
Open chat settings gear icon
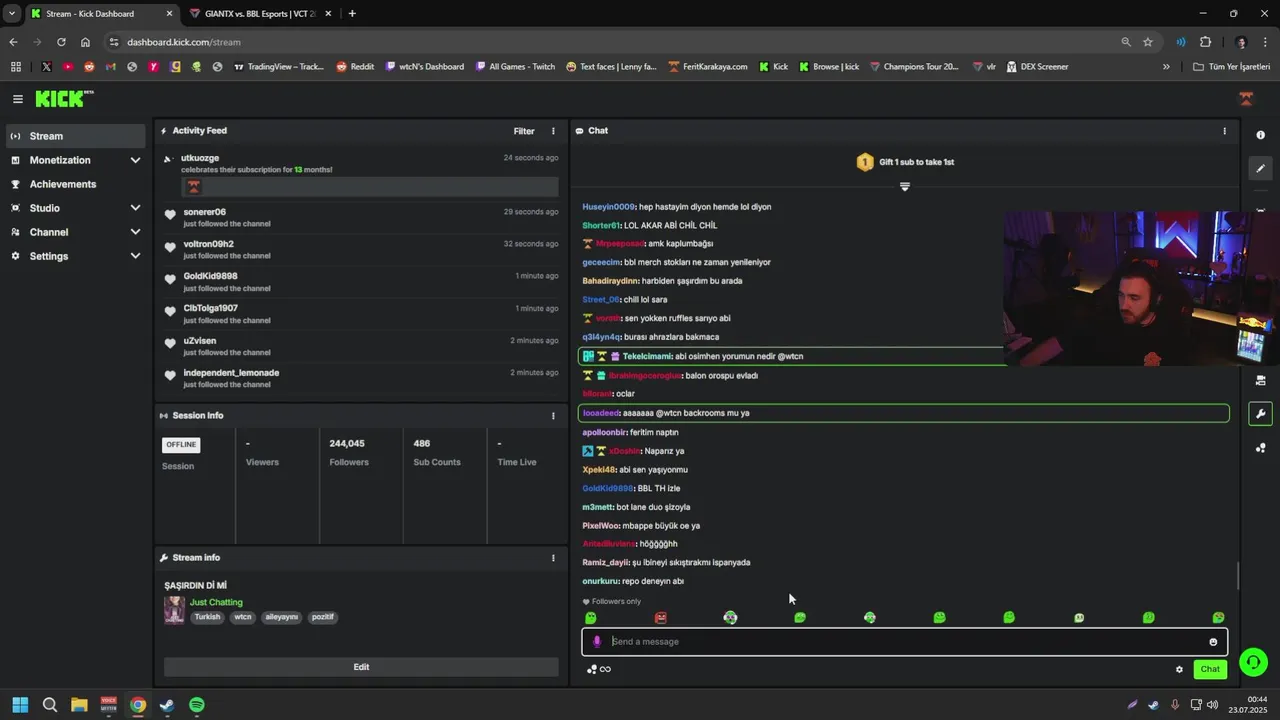tap(1179, 670)
